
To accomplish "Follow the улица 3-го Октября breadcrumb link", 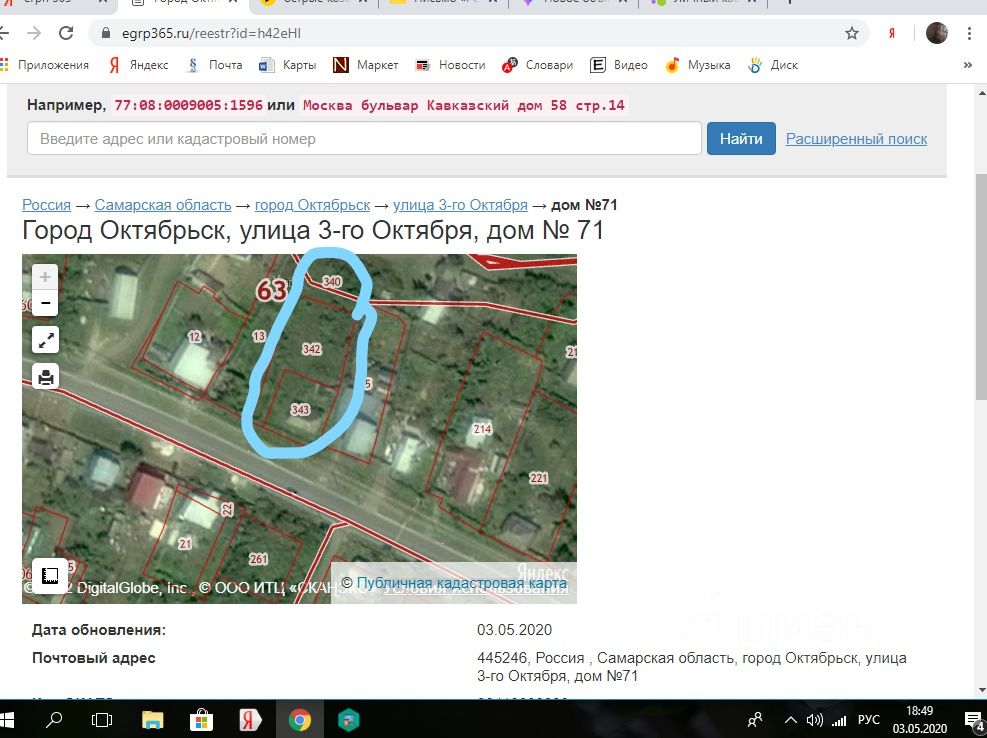I will point(460,205).
